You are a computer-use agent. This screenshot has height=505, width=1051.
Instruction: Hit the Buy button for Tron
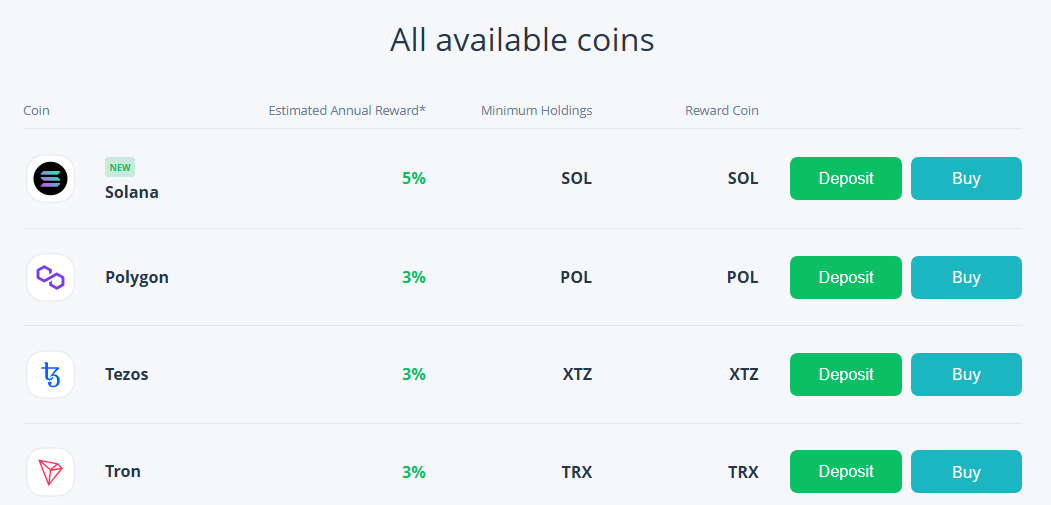(966, 471)
